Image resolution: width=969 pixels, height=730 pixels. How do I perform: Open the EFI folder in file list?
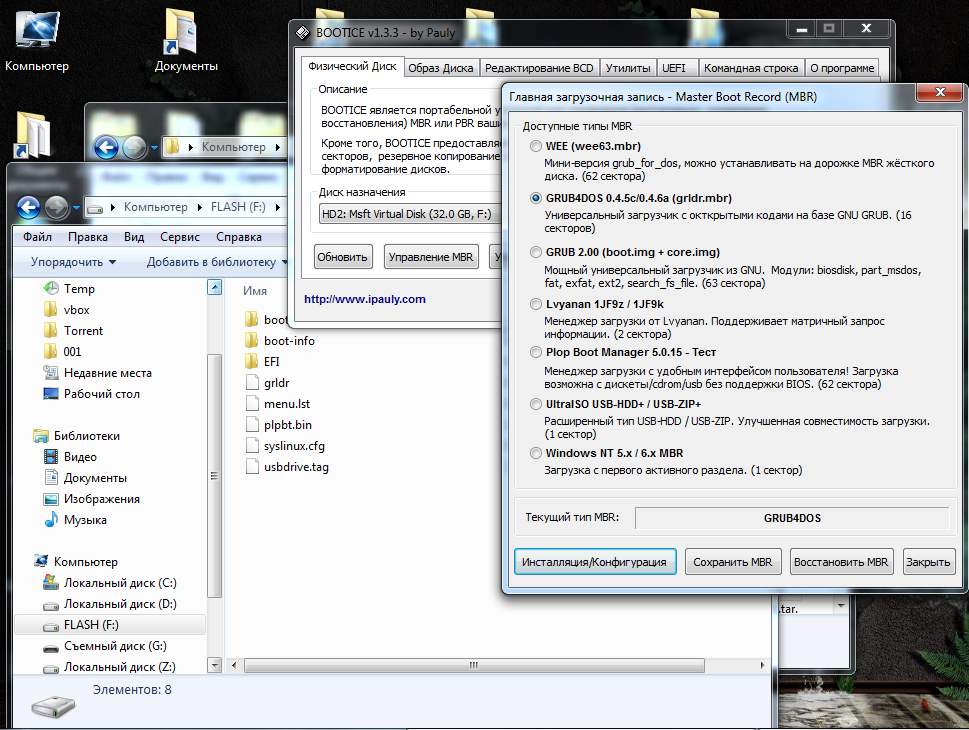[x=271, y=361]
